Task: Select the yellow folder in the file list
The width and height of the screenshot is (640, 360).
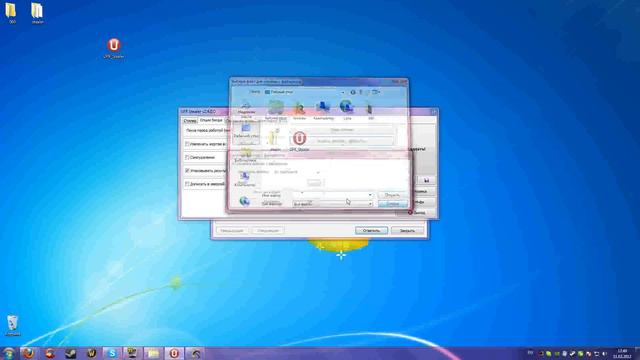Action: coord(275,139)
